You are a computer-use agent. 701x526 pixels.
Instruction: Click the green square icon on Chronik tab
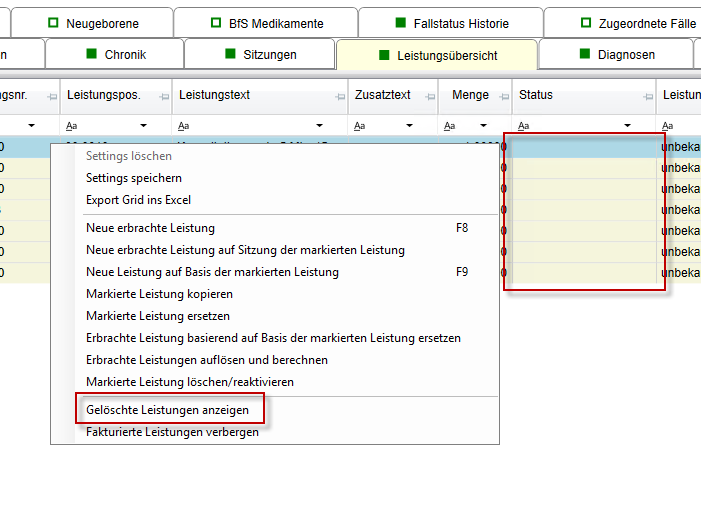tap(92, 54)
